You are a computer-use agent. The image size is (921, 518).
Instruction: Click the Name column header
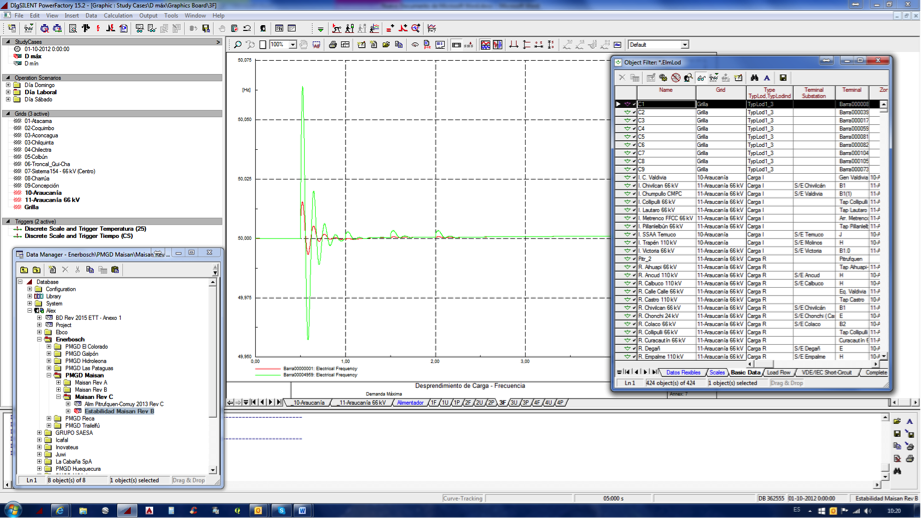pyautogui.click(x=665, y=91)
